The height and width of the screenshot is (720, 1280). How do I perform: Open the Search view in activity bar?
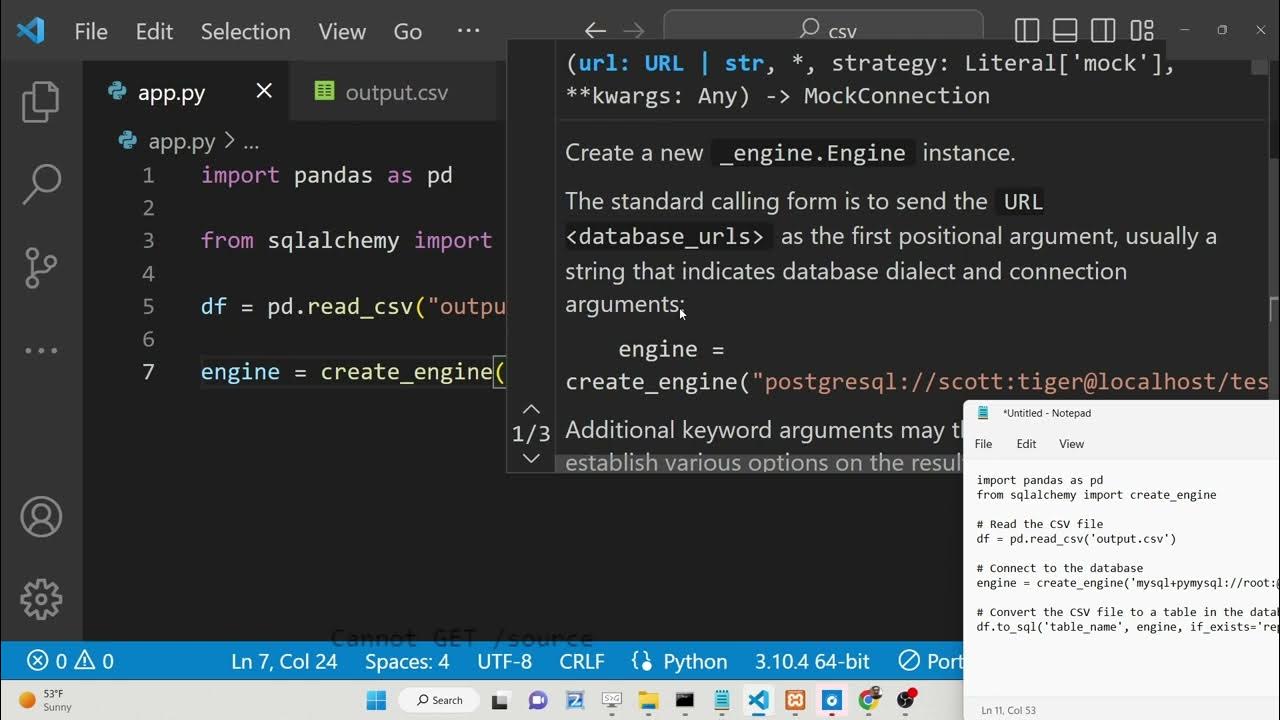tap(41, 184)
